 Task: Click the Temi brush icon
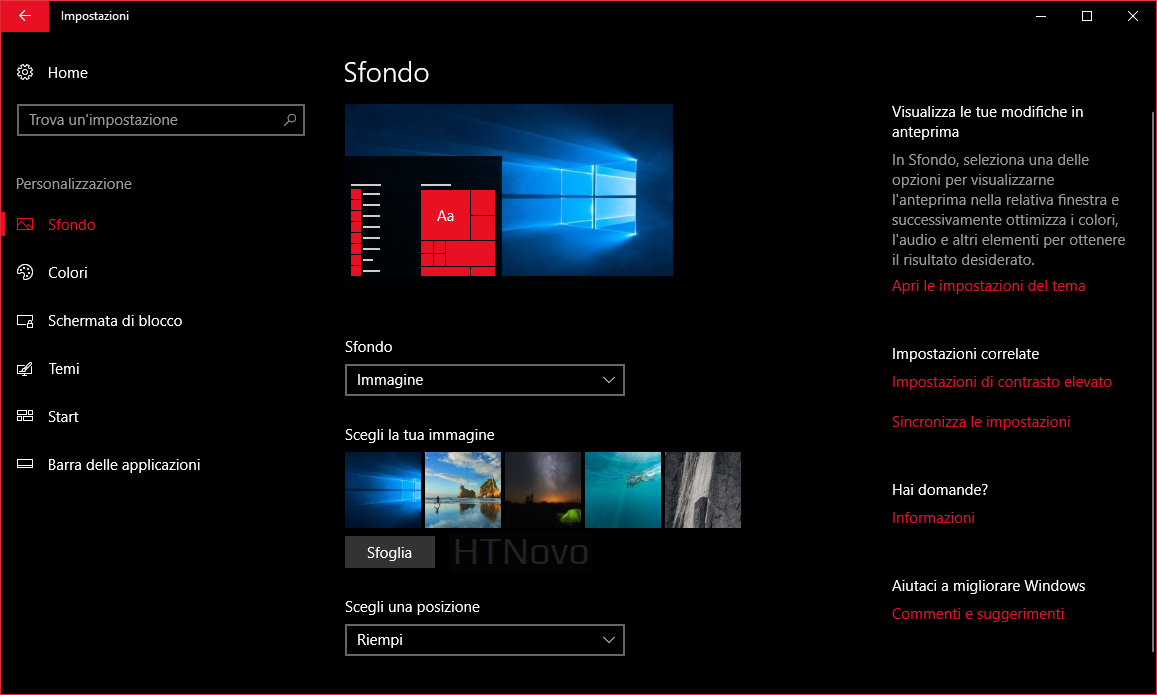tap(25, 369)
